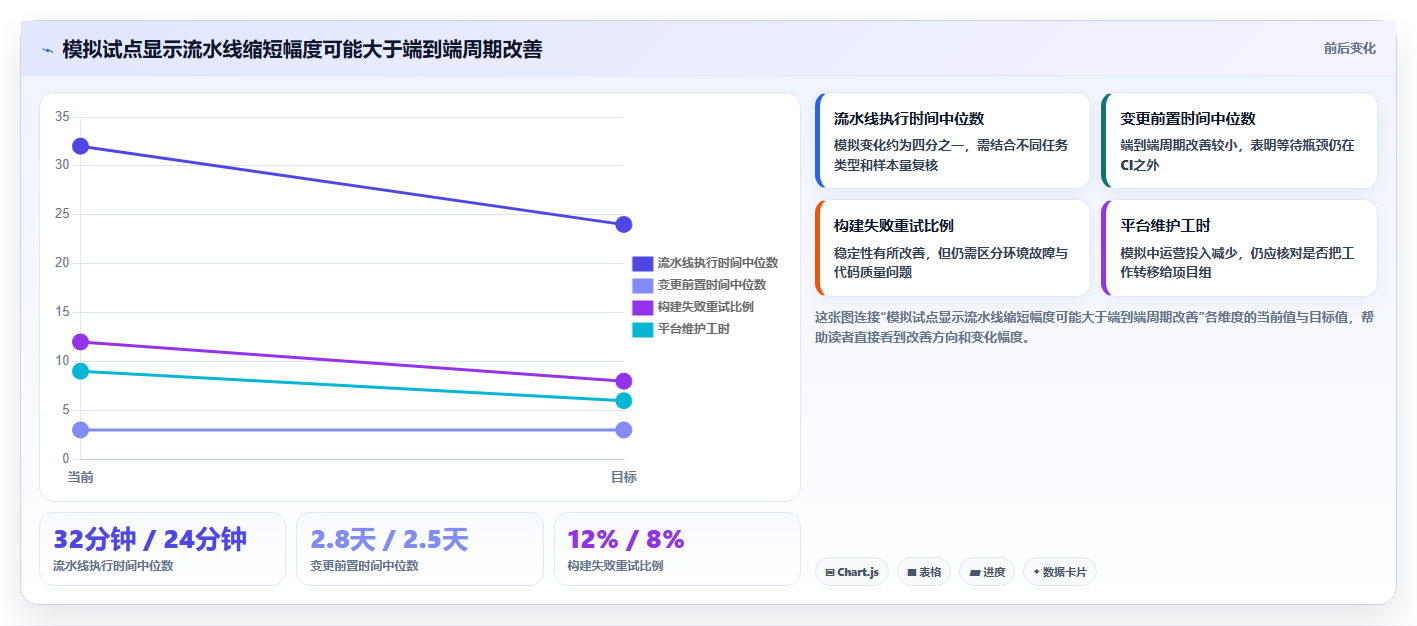Click the 流水线执行时间中位数 legend label
The width and height of the screenshot is (1417, 626).
(718, 263)
